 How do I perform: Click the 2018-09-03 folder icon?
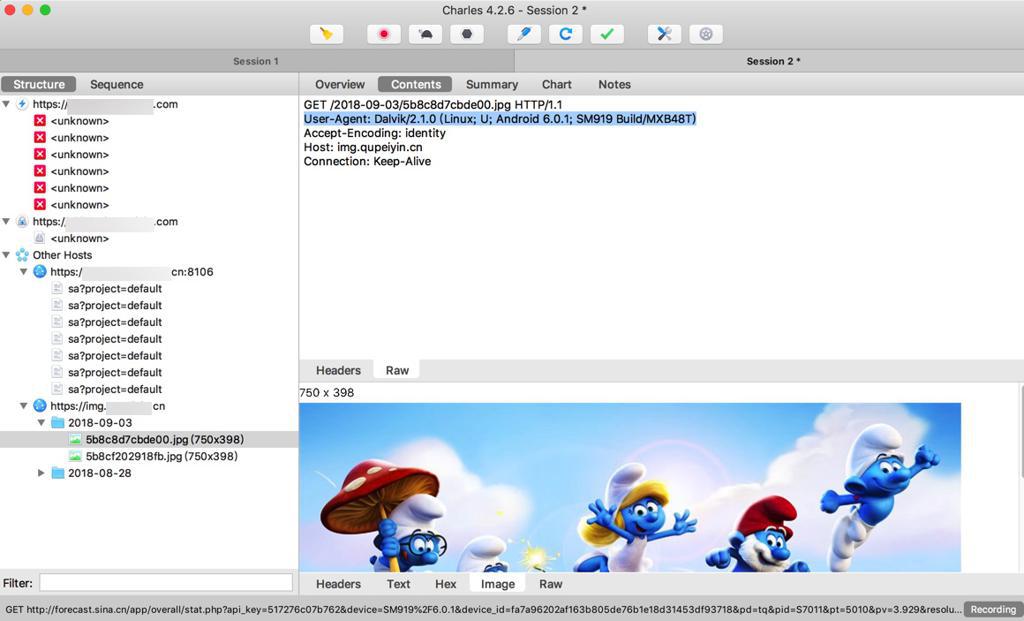click(57, 422)
